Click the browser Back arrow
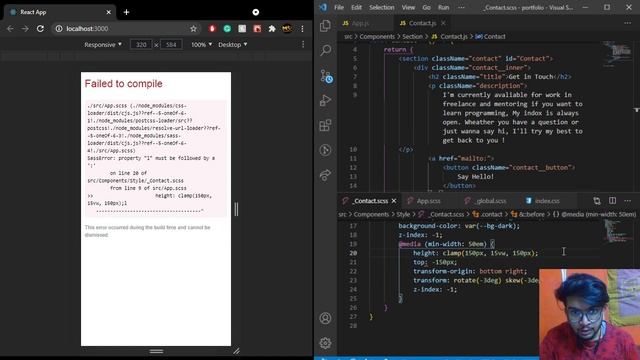Image resolution: width=640 pixels, height=360 pixels. (x=10, y=29)
